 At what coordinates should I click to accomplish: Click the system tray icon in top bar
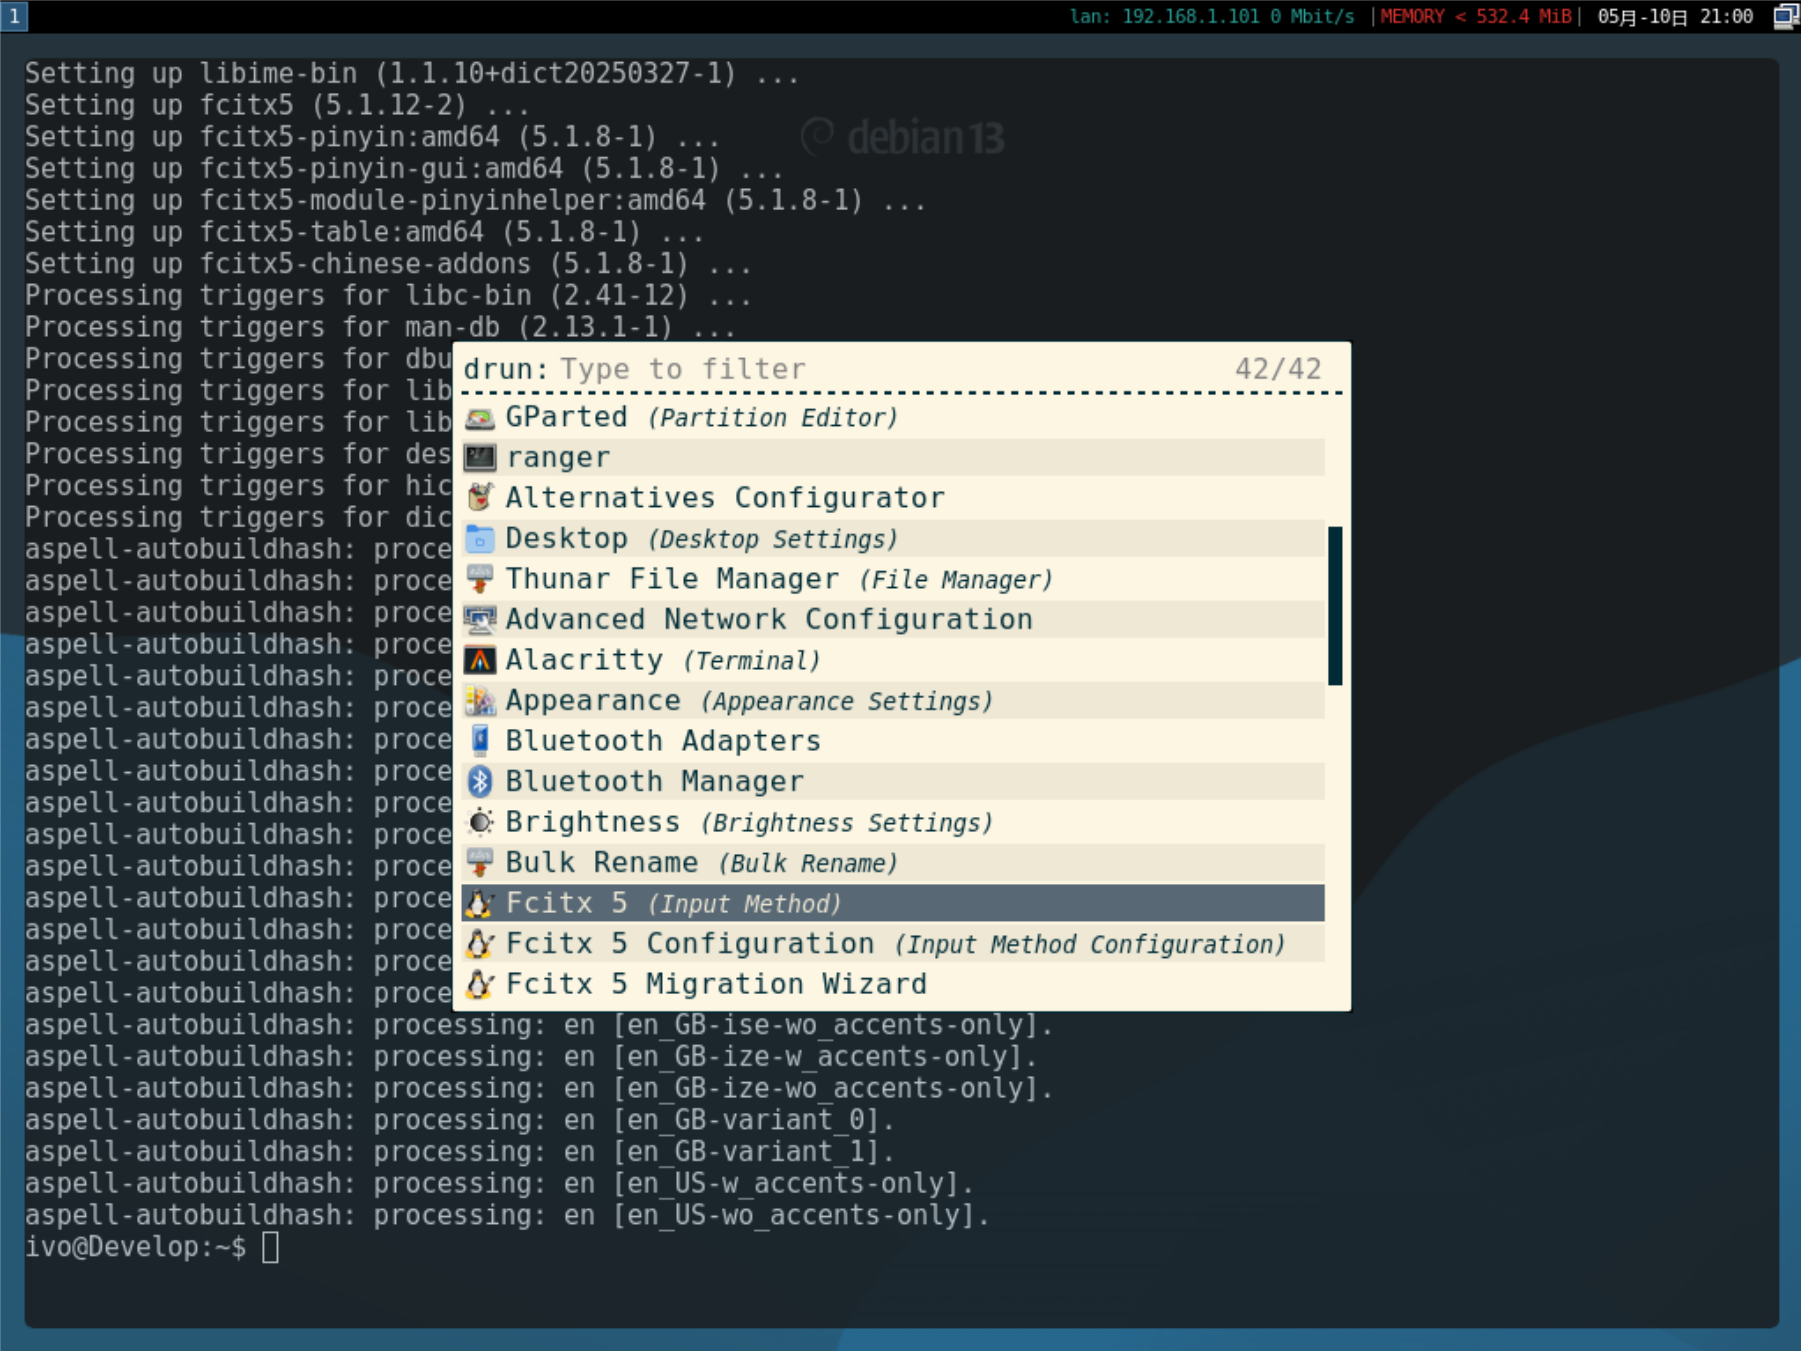(x=1785, y=16)
